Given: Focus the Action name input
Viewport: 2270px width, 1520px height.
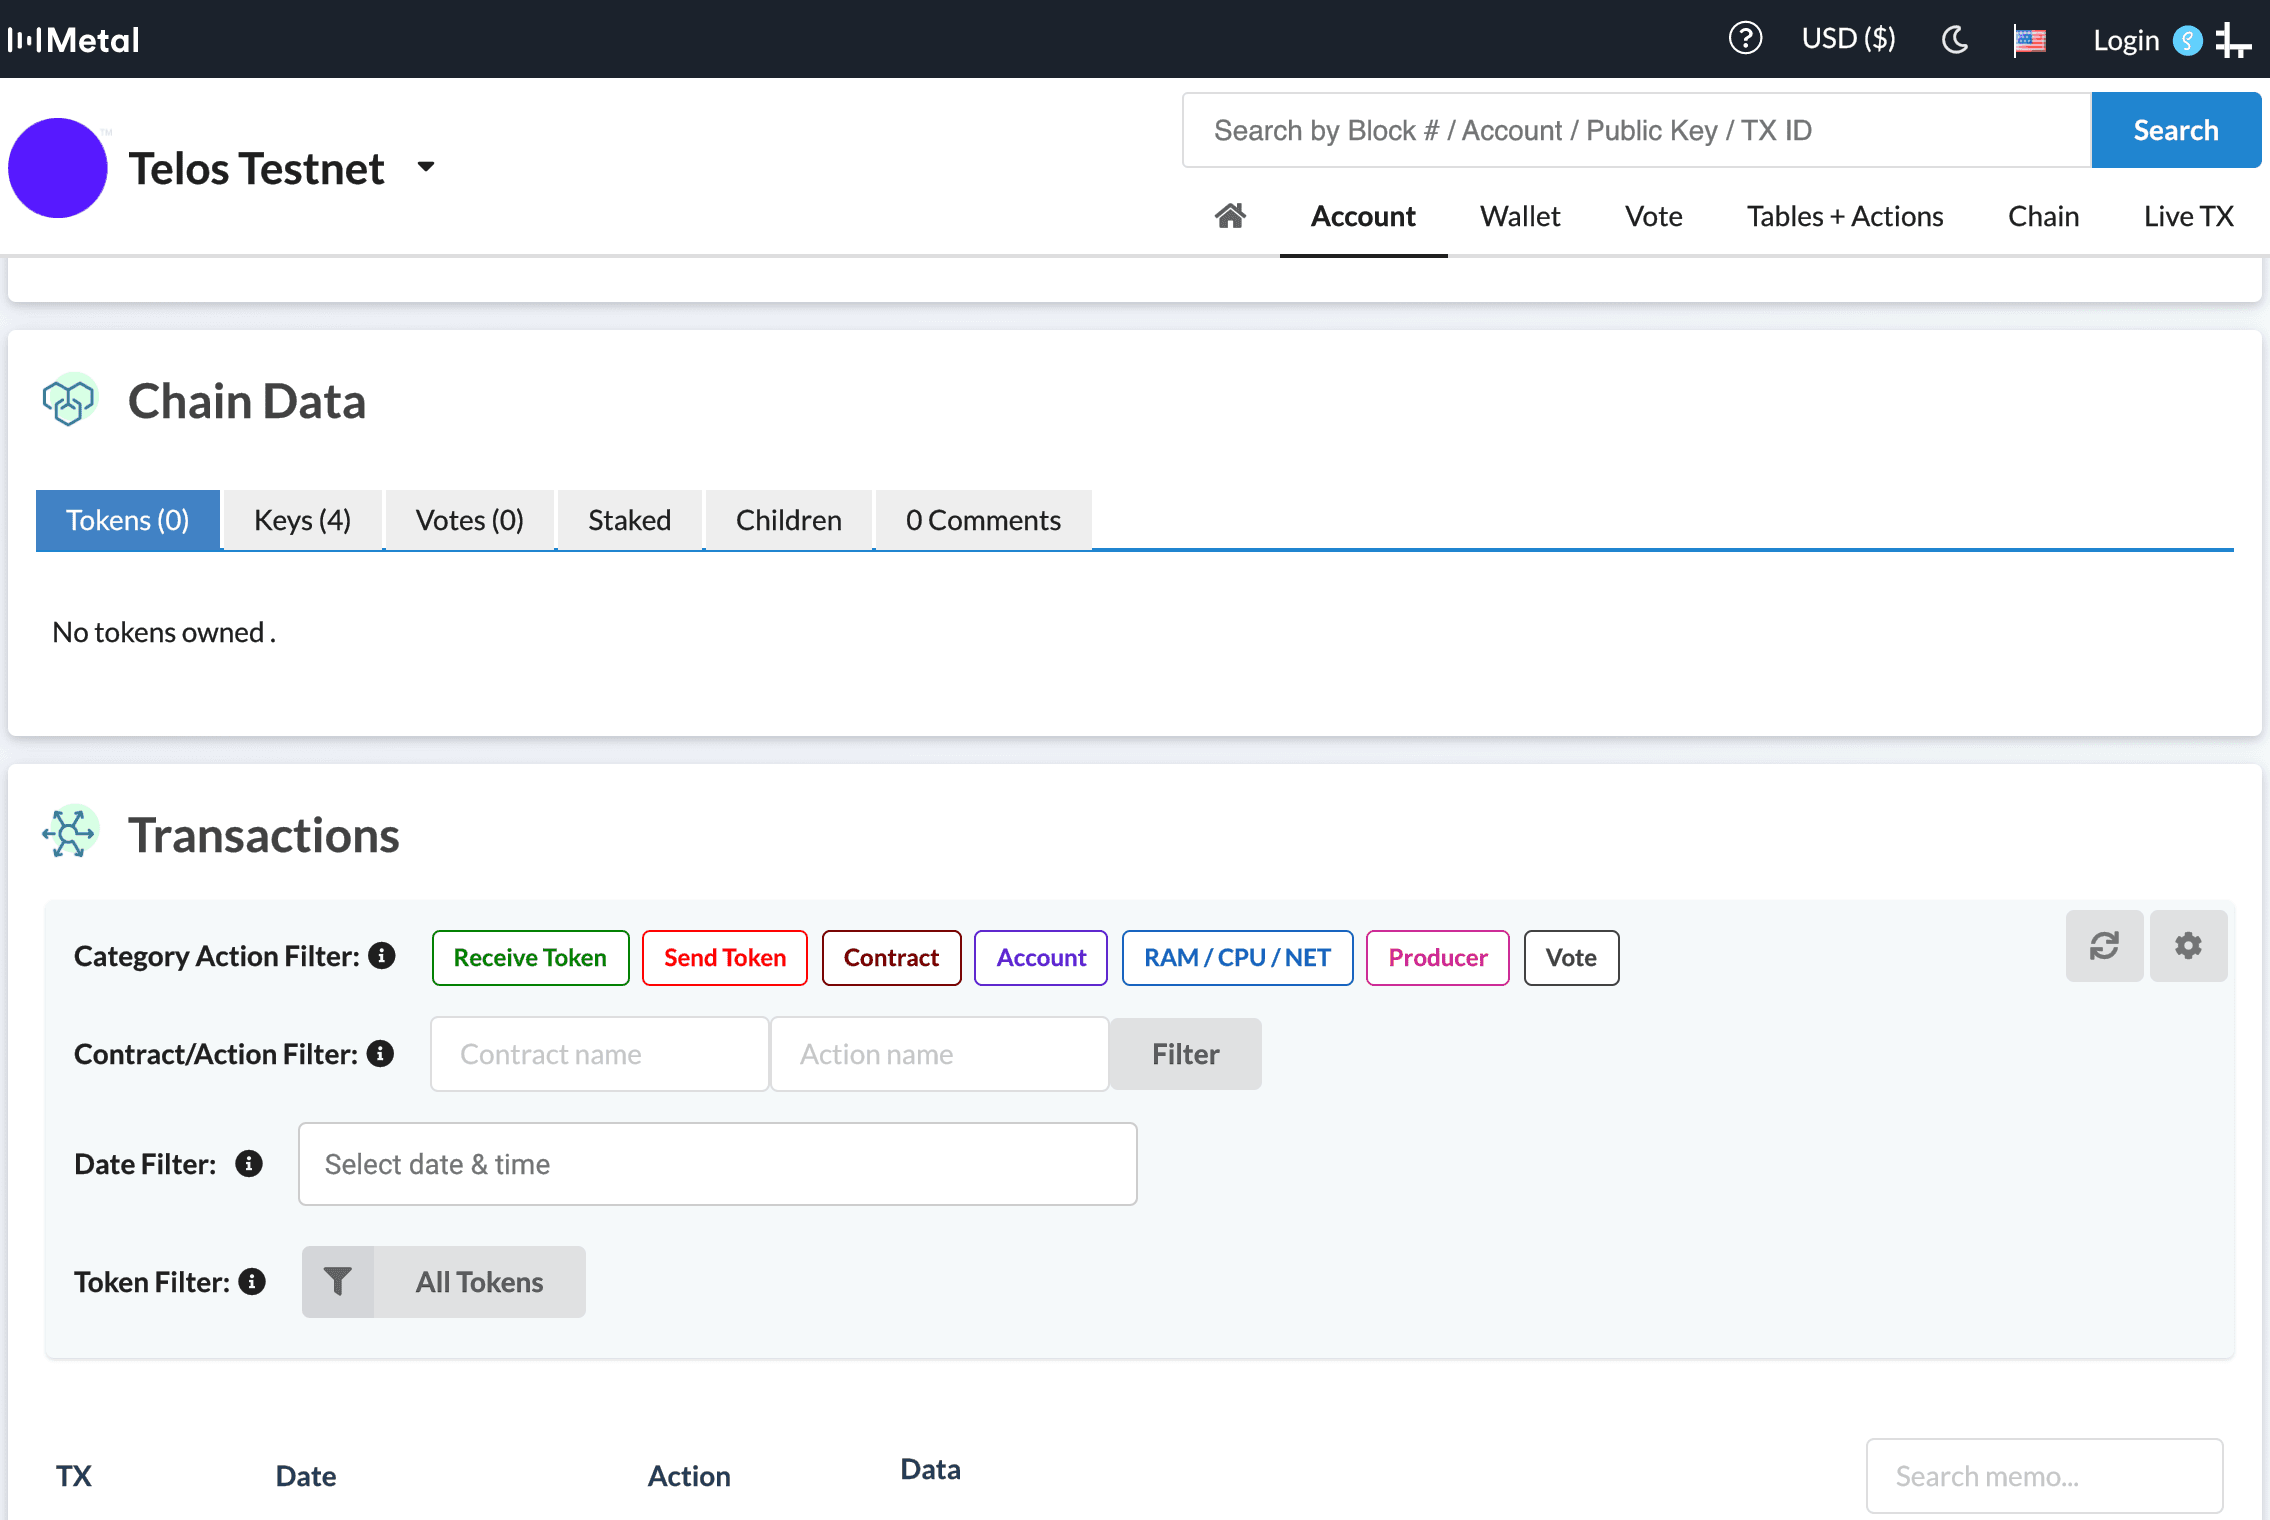Looking at the screenshot, I should 939,1054.
